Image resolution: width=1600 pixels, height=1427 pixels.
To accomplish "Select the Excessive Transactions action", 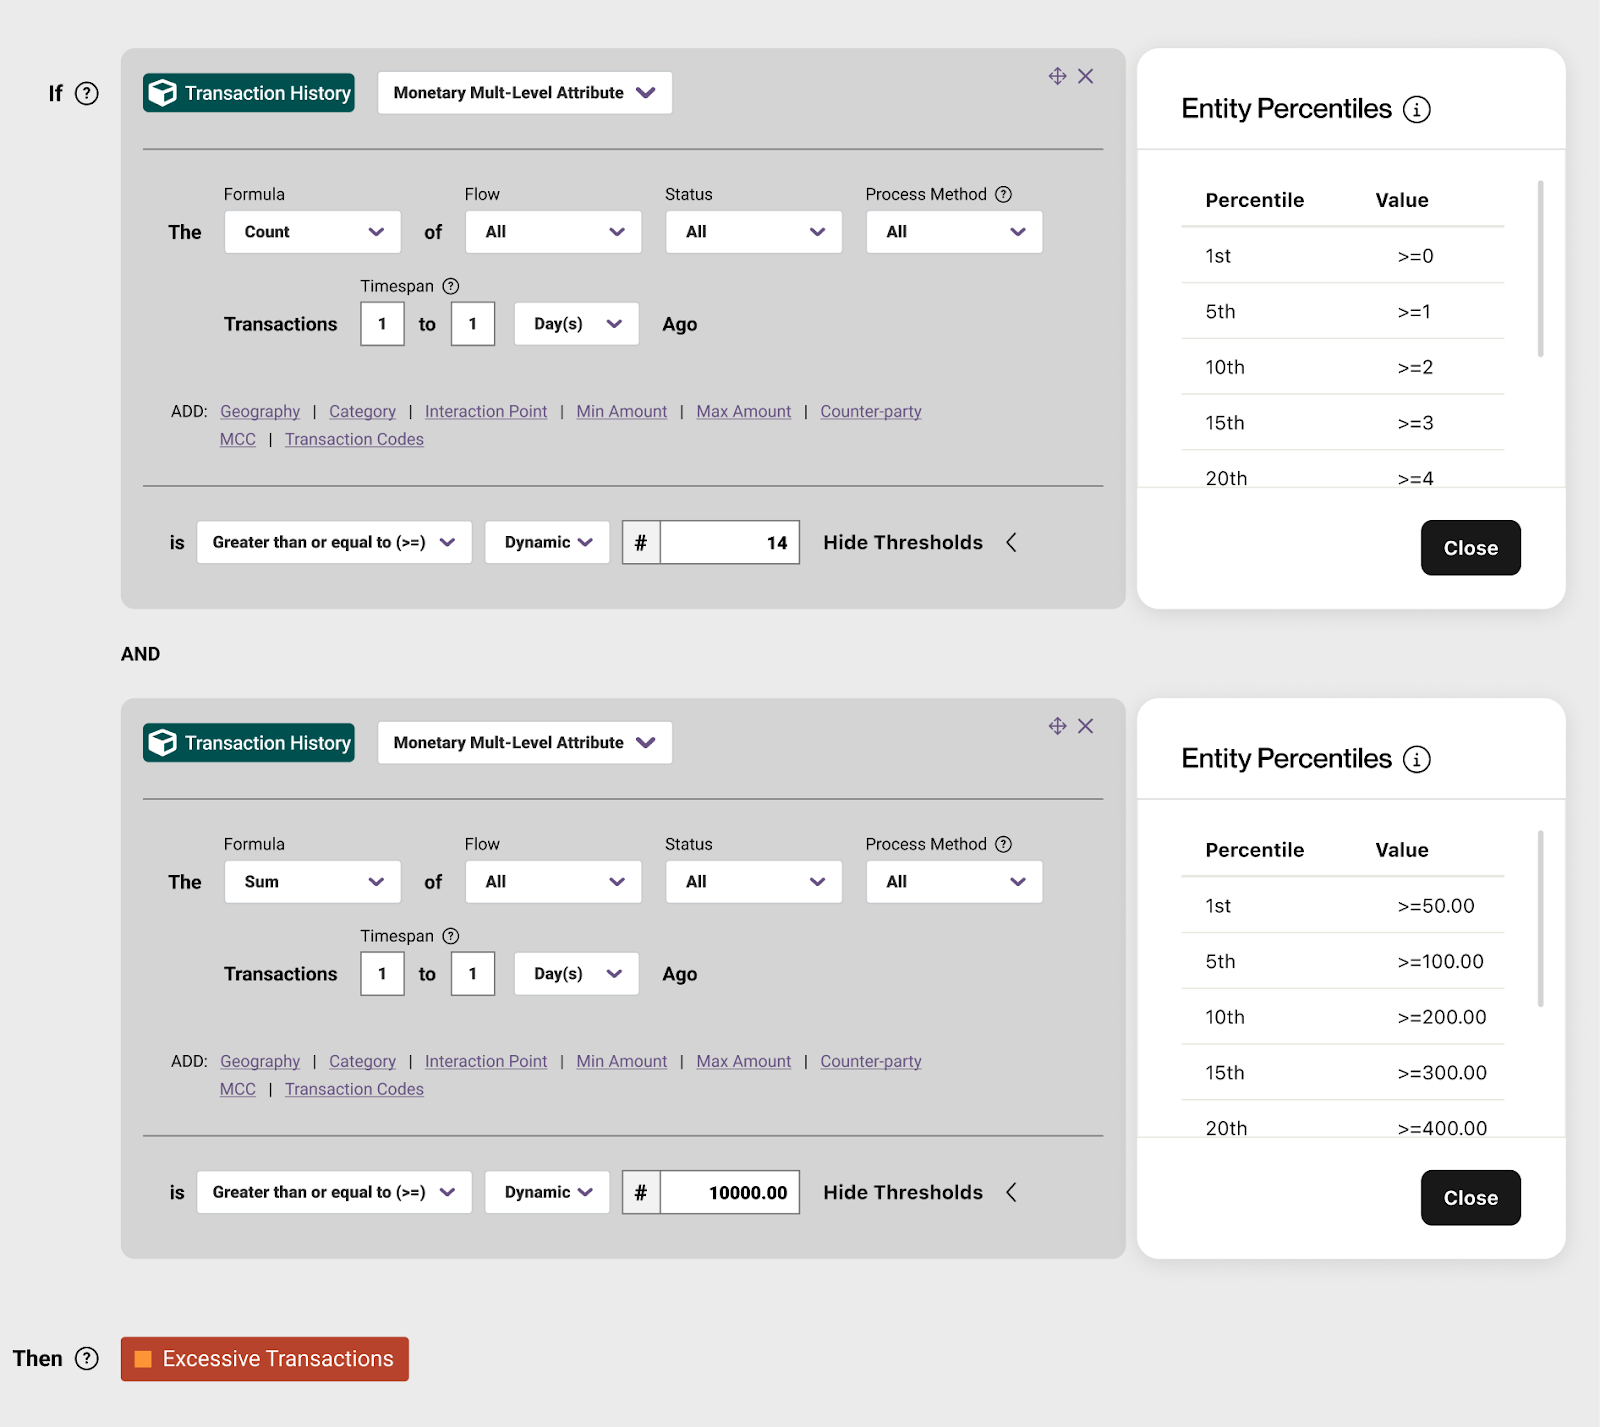I will (x=263, y=1359).
